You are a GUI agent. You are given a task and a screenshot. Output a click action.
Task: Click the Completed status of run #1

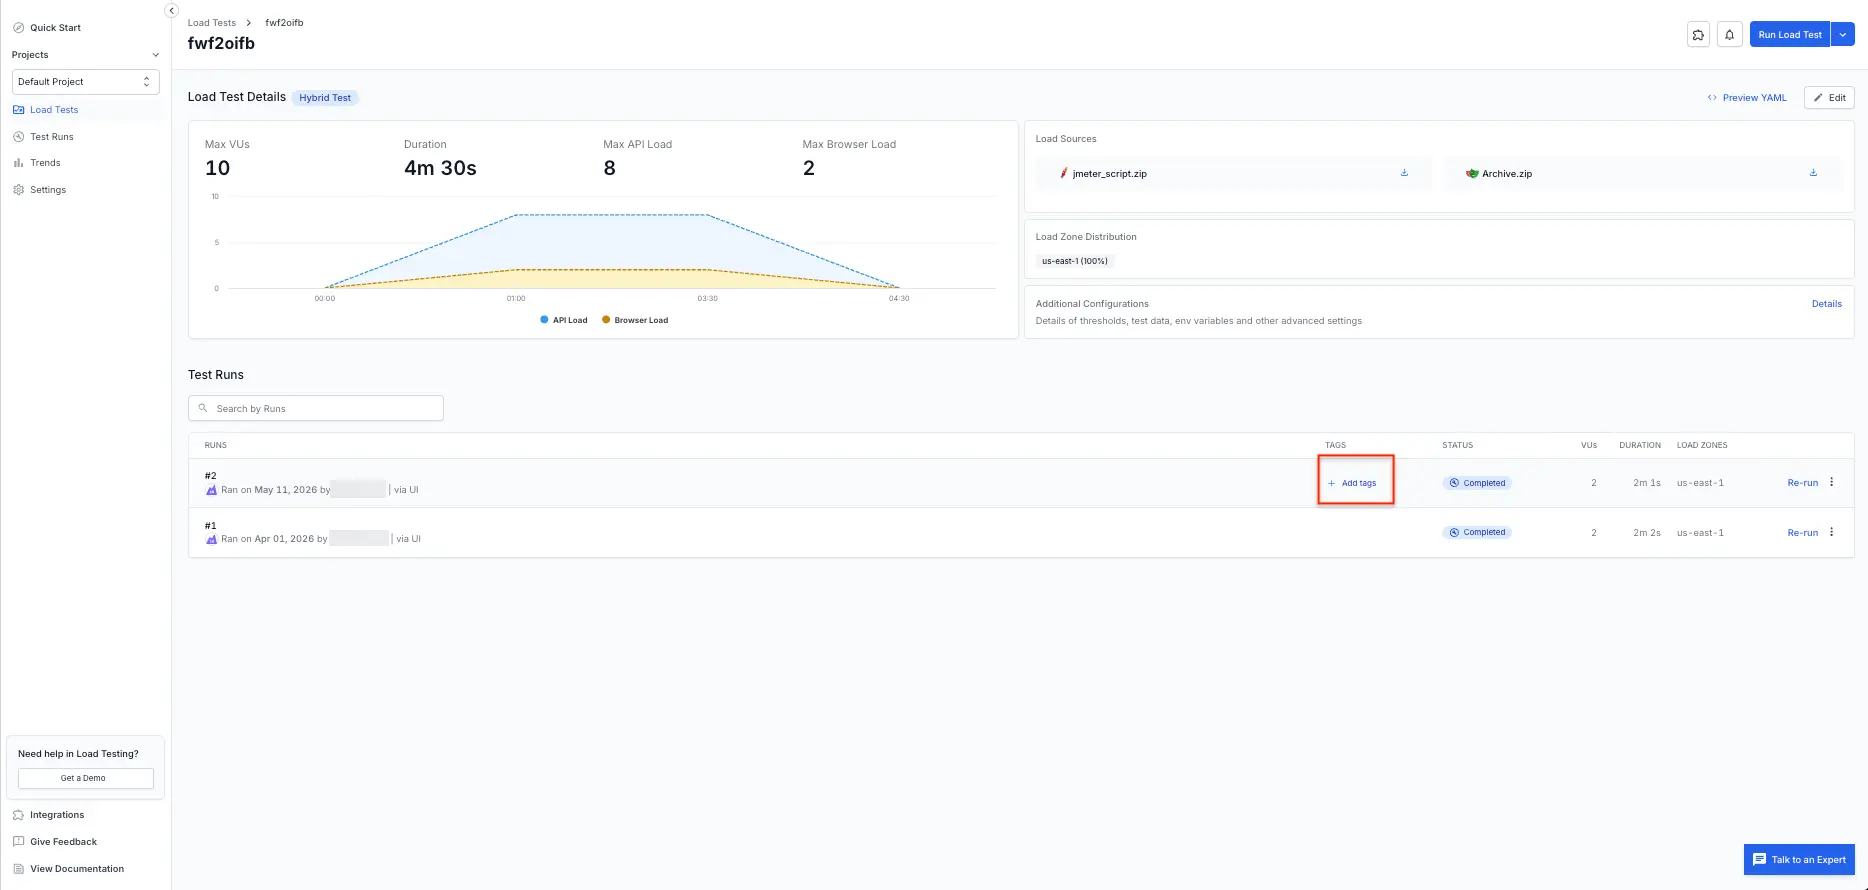click(x=1477, y=533)
